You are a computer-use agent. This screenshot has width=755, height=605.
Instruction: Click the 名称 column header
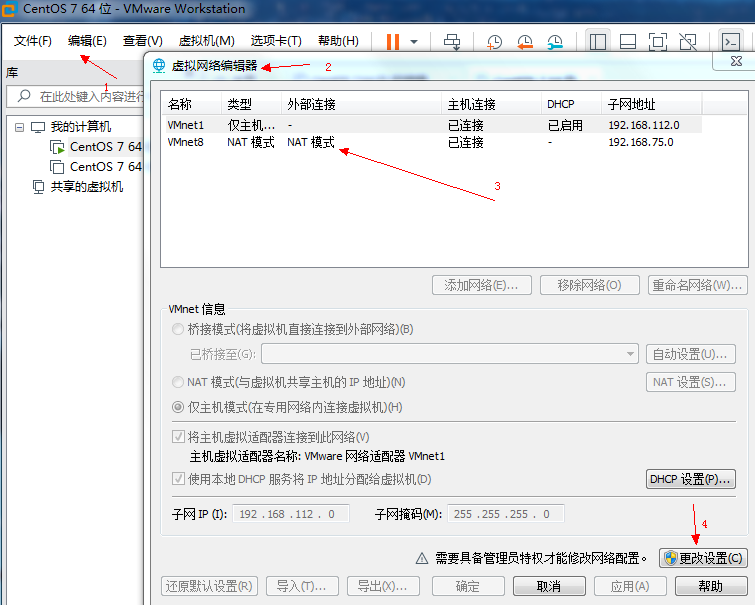pos(192,104)
